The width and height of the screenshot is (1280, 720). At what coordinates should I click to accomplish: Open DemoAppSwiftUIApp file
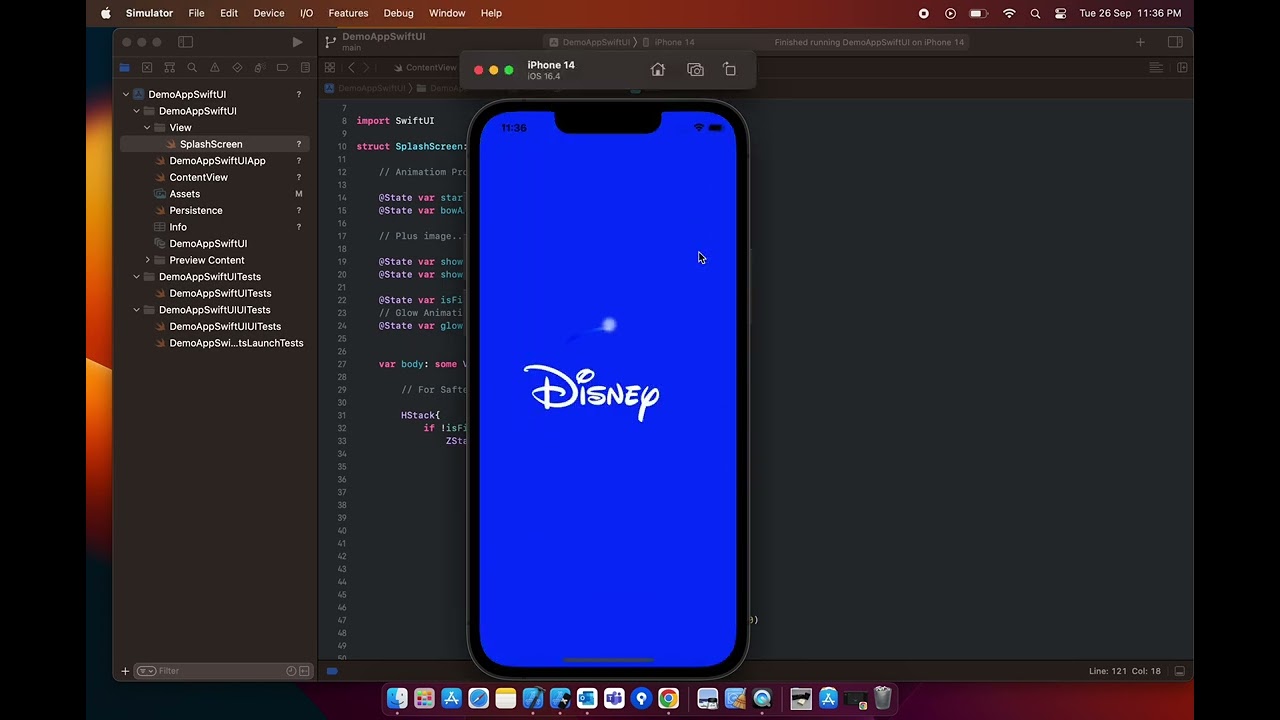[217, 161]
